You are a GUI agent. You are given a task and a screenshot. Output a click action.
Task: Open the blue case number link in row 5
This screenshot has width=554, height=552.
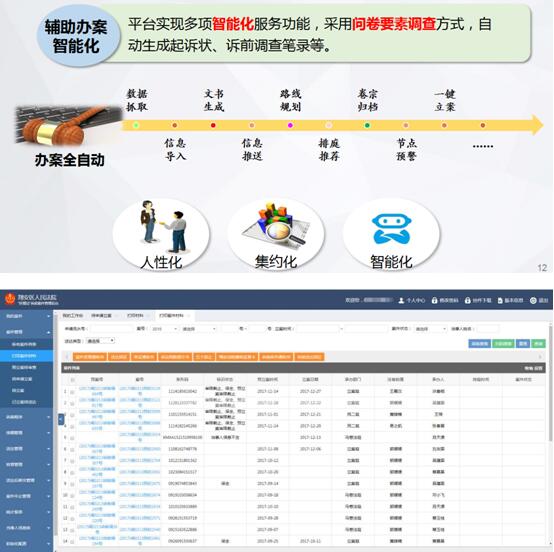click(140, 437)
